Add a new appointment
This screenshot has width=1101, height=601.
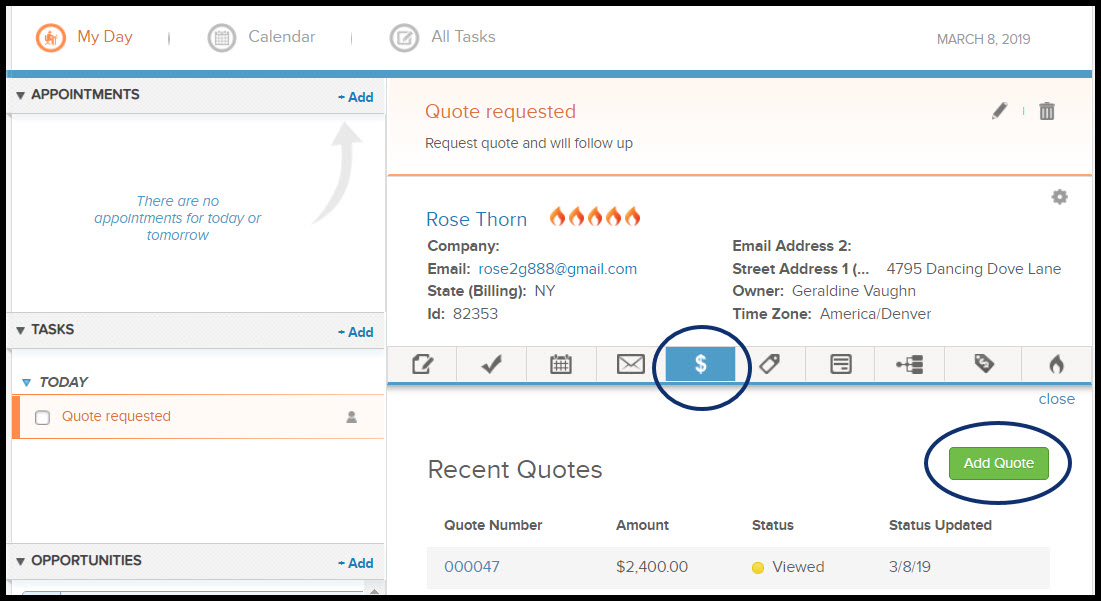(x=356, y=98)
